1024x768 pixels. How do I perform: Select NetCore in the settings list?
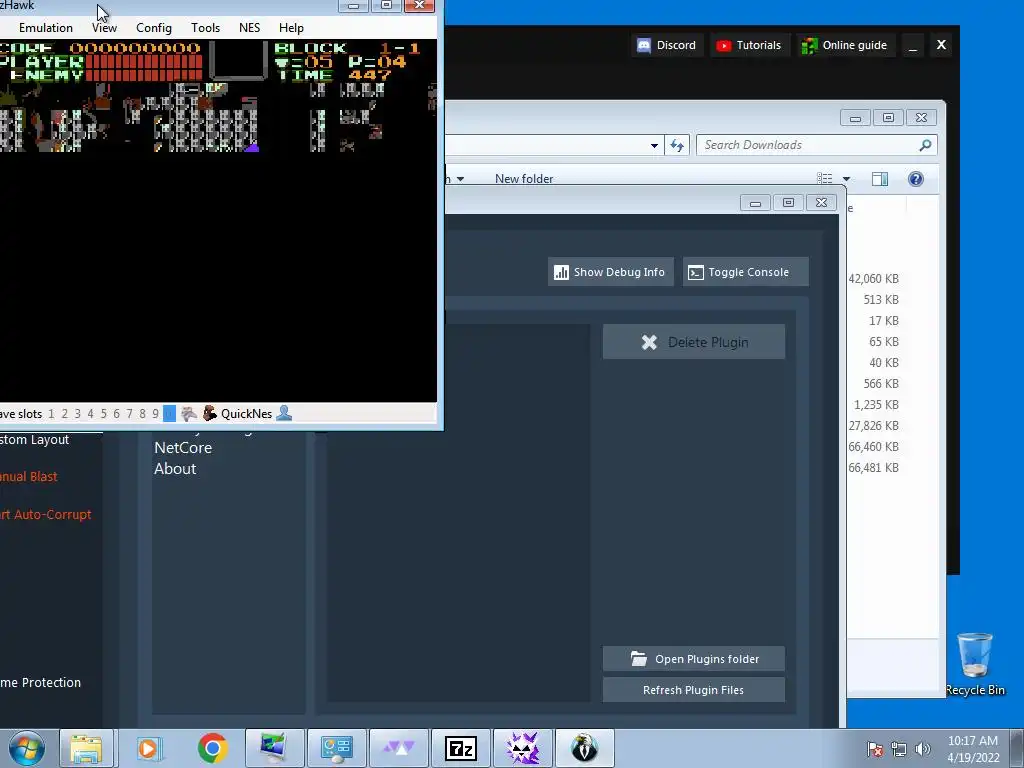tap(183, 447)
